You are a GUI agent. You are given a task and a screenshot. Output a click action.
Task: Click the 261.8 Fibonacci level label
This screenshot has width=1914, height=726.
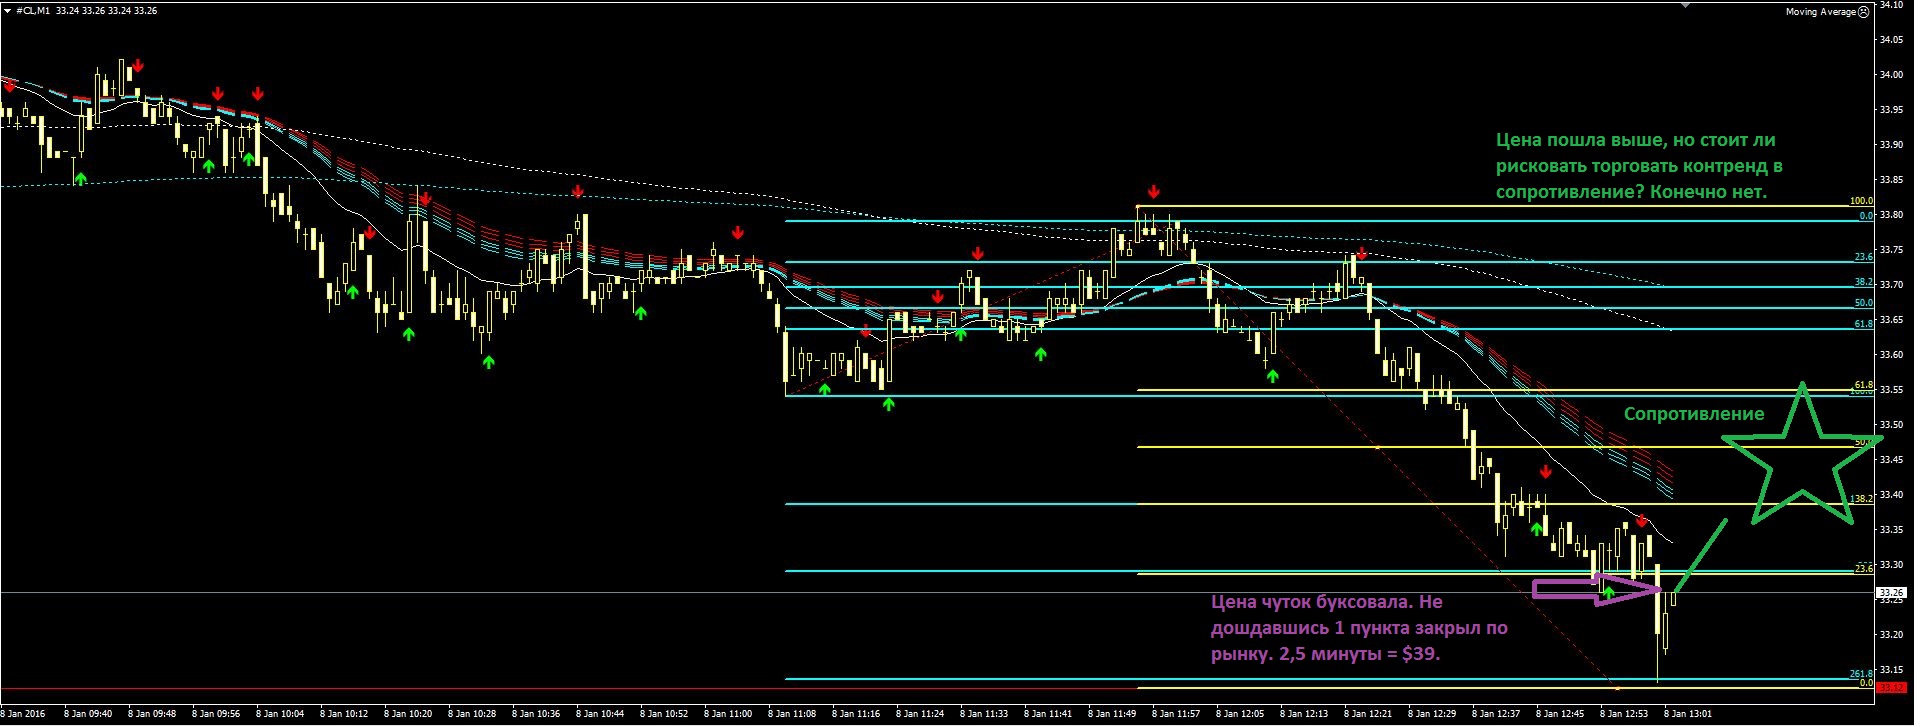click(x=1861, y=674)
